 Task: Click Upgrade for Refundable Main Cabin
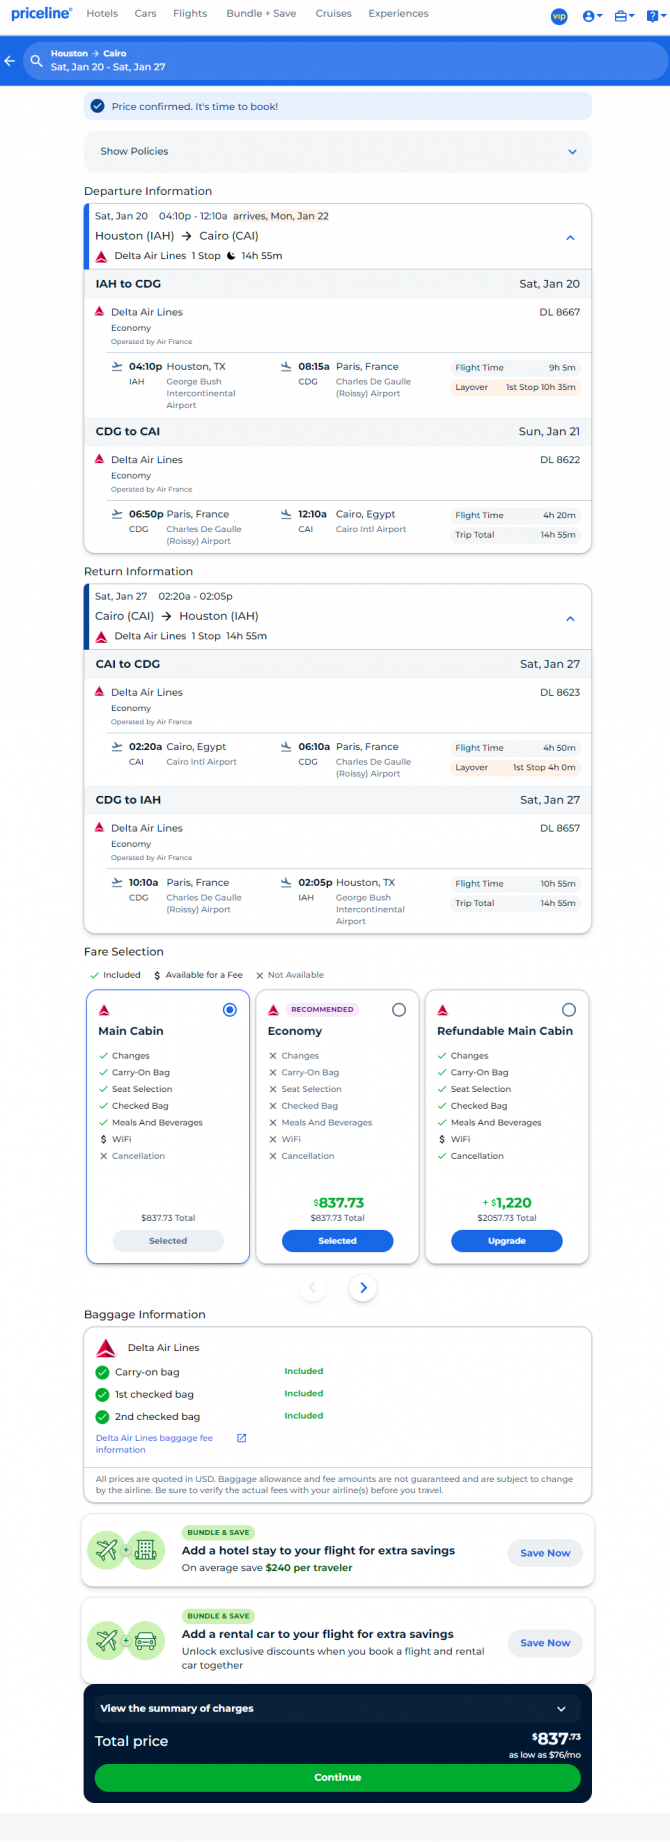pyautogui.click(x=507, y=1241)
